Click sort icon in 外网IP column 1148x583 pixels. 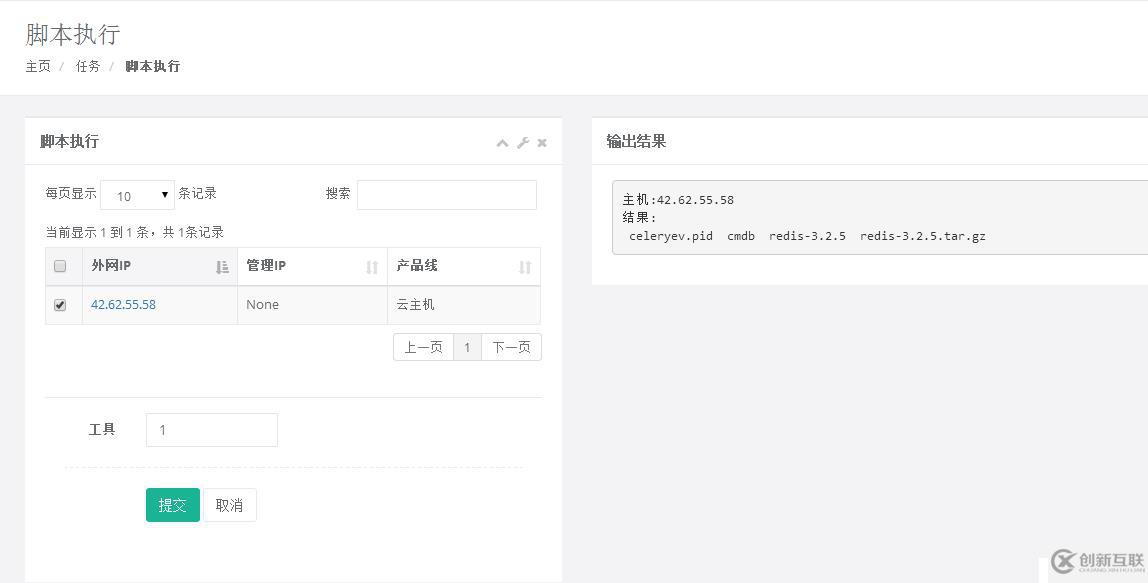[222, 267]
